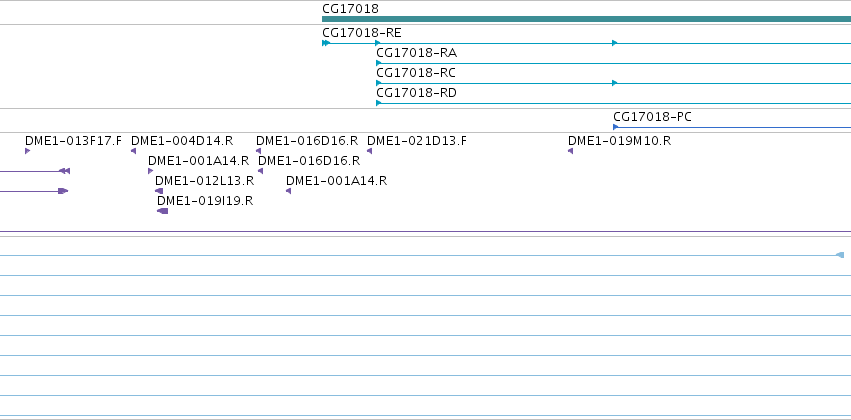Select the DME1-004D14.R label
Viewport: 851px width, 420px height.
click(x=182, y=141)
